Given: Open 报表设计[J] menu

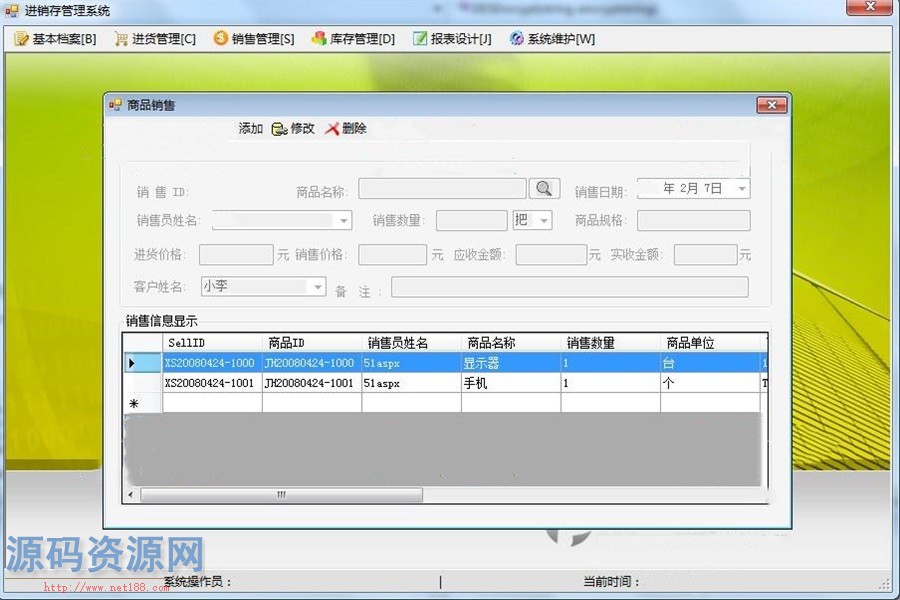Looking at the screenshot, I should point(452,39).
